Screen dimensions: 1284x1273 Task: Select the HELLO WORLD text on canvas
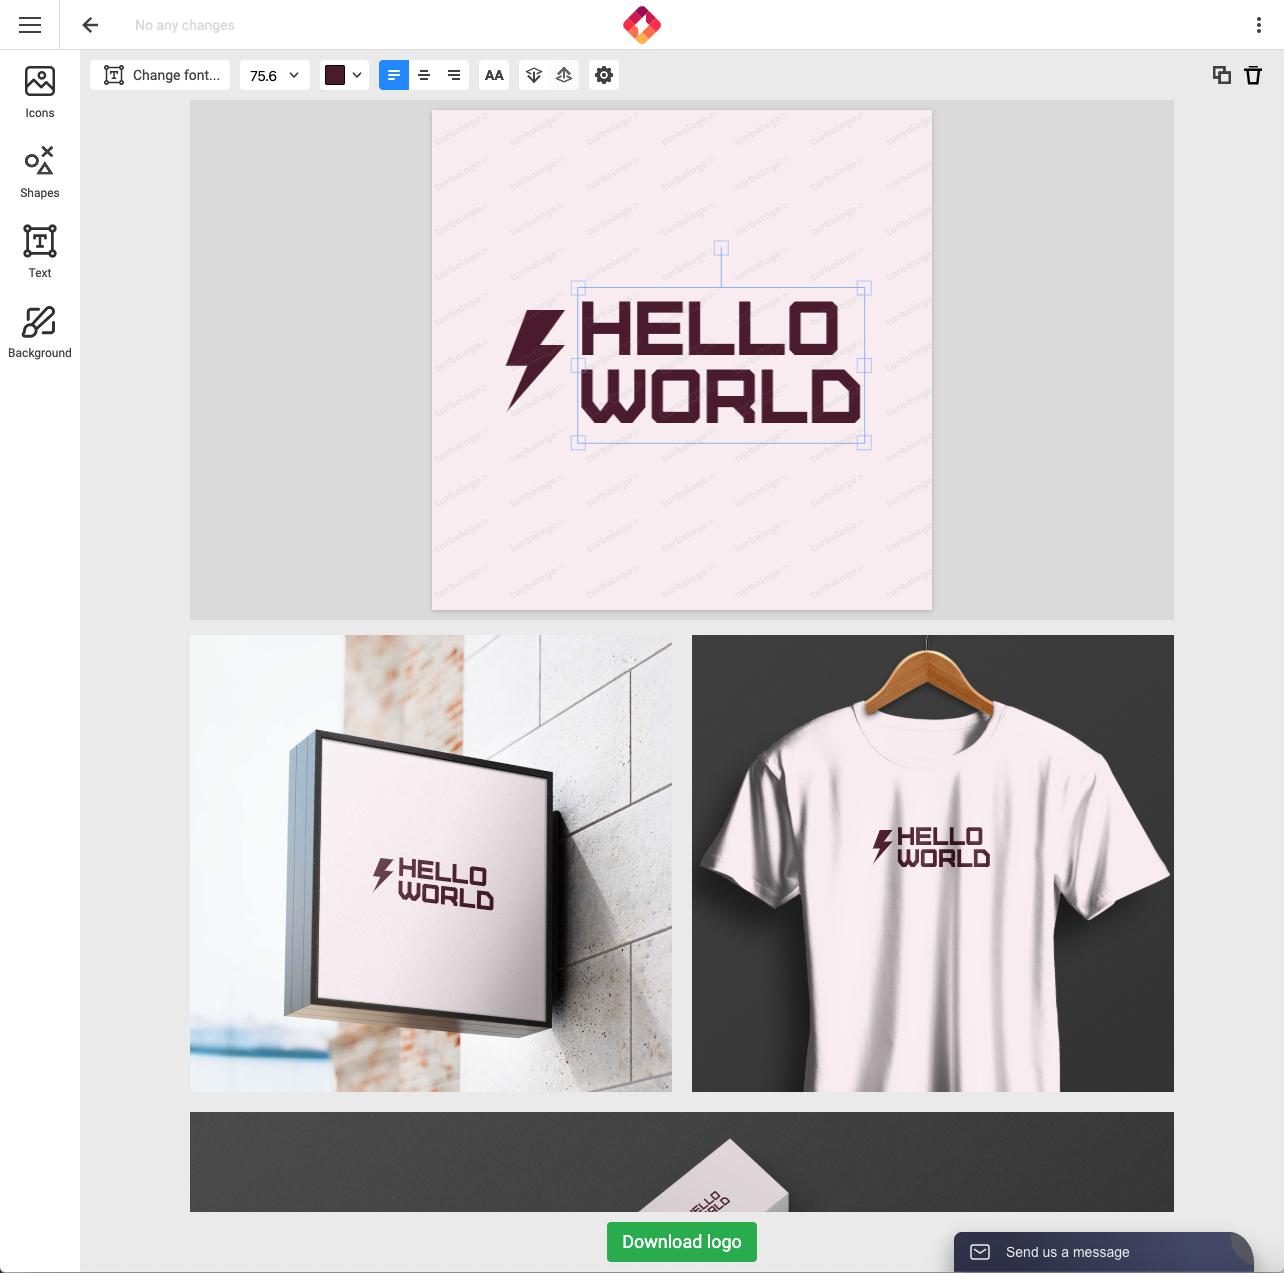coord(720,364)
